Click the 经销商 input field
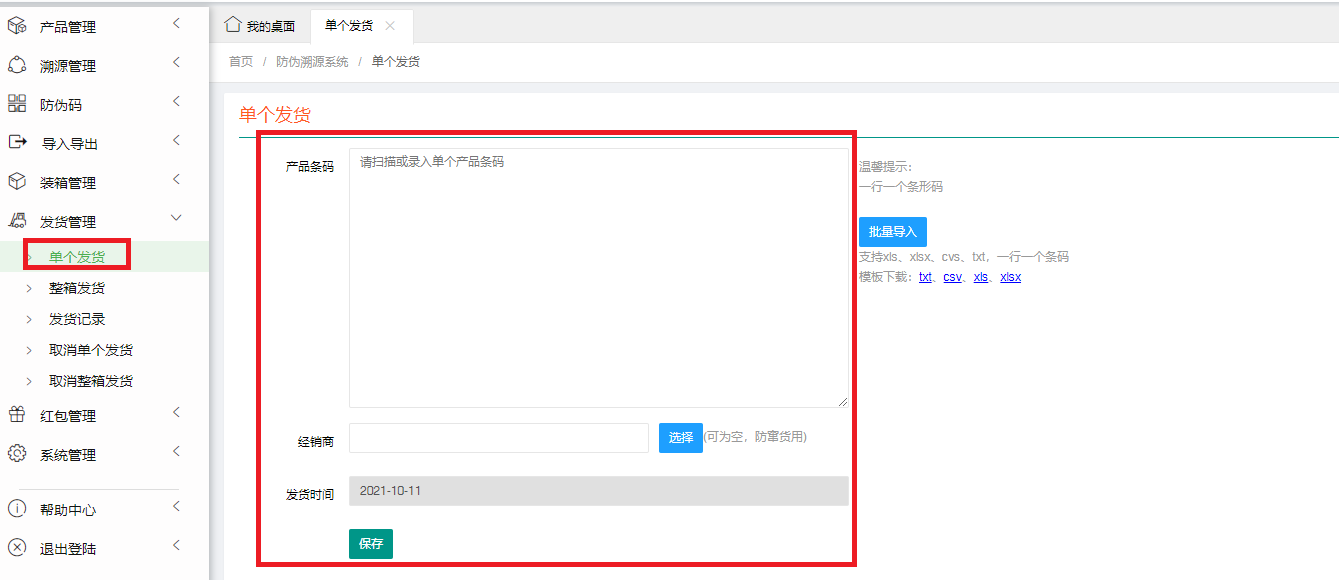The width and height of the screenshot is (1339, 580). pyautogui.click(x=498, y=438)
